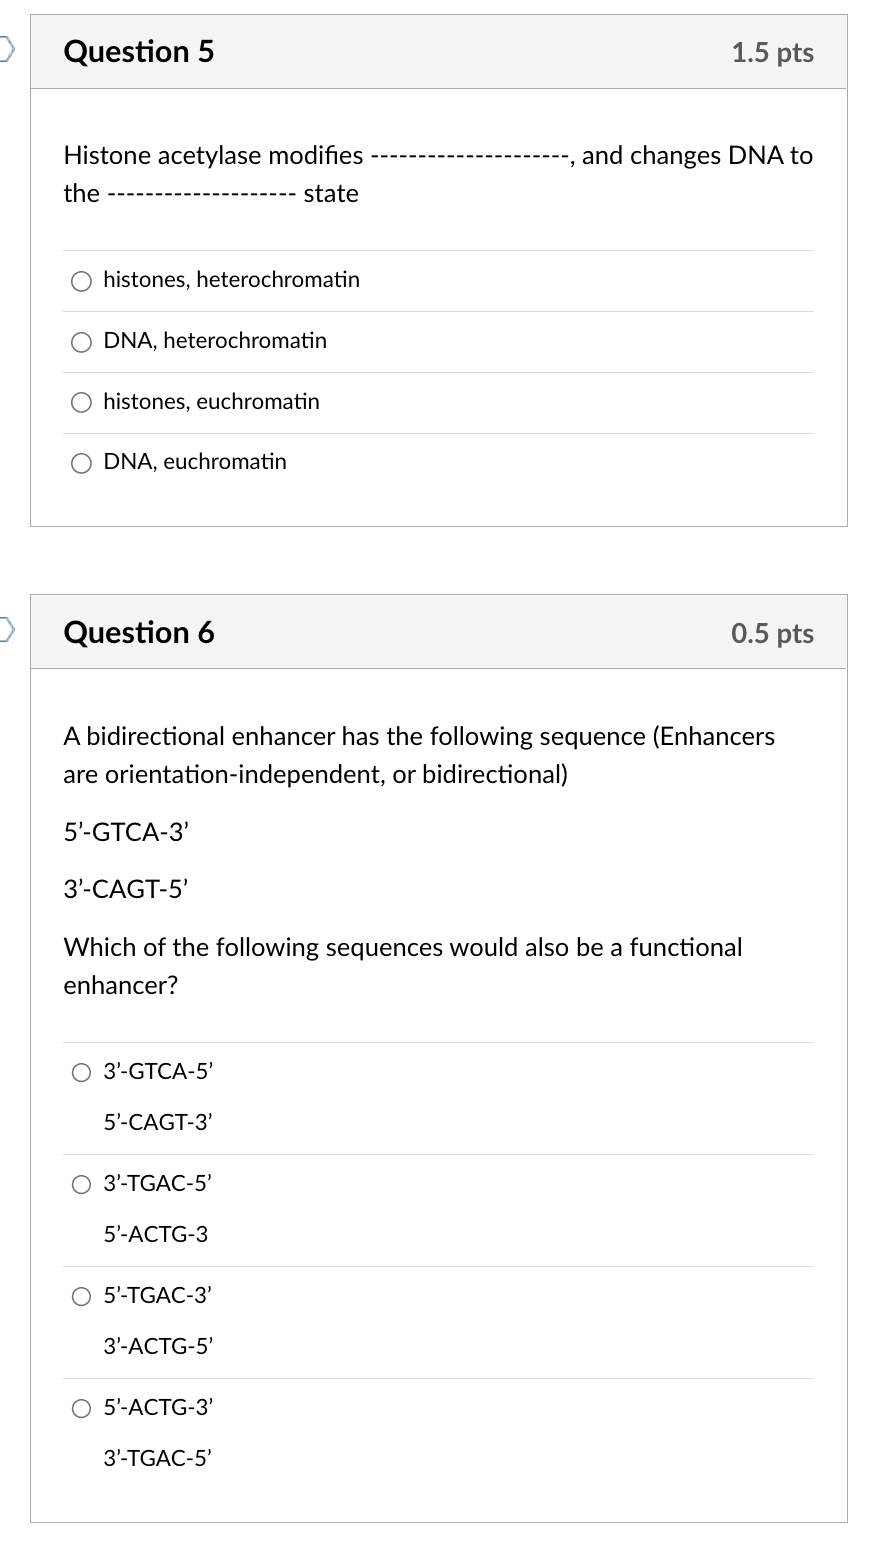The width and height of the screenshot is (888, 1552).
Task: Select the "histones, heterochromatin" answer option
Action: pyautogui.click(x=81, y=281)
